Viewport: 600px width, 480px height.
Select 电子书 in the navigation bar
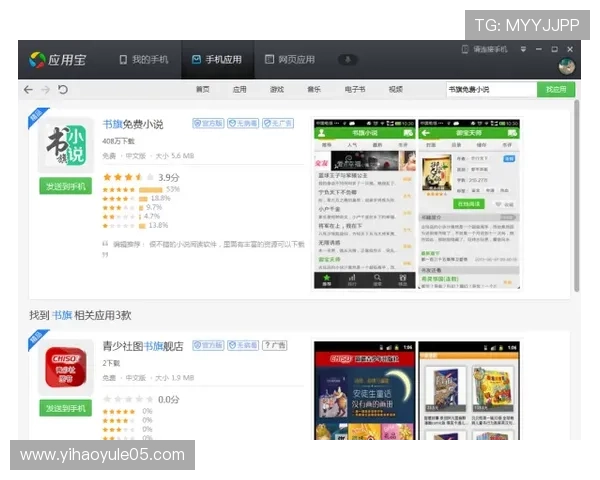point(355,90)
